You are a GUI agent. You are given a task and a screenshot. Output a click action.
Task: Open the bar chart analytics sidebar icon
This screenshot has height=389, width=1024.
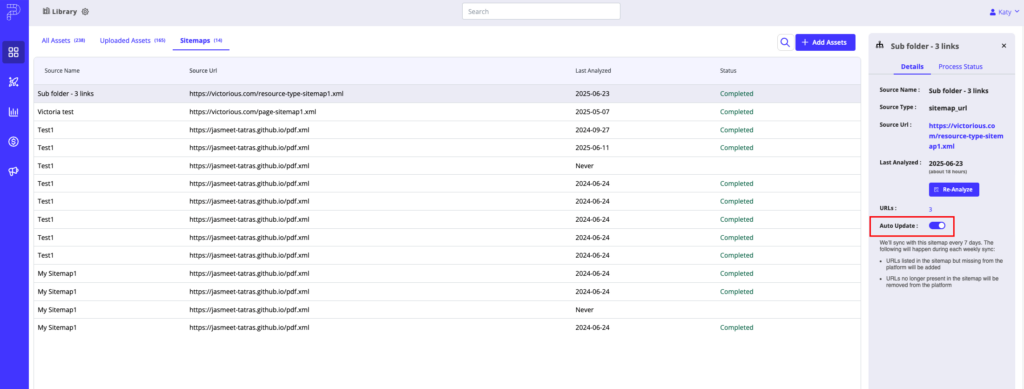pos(14,112)
